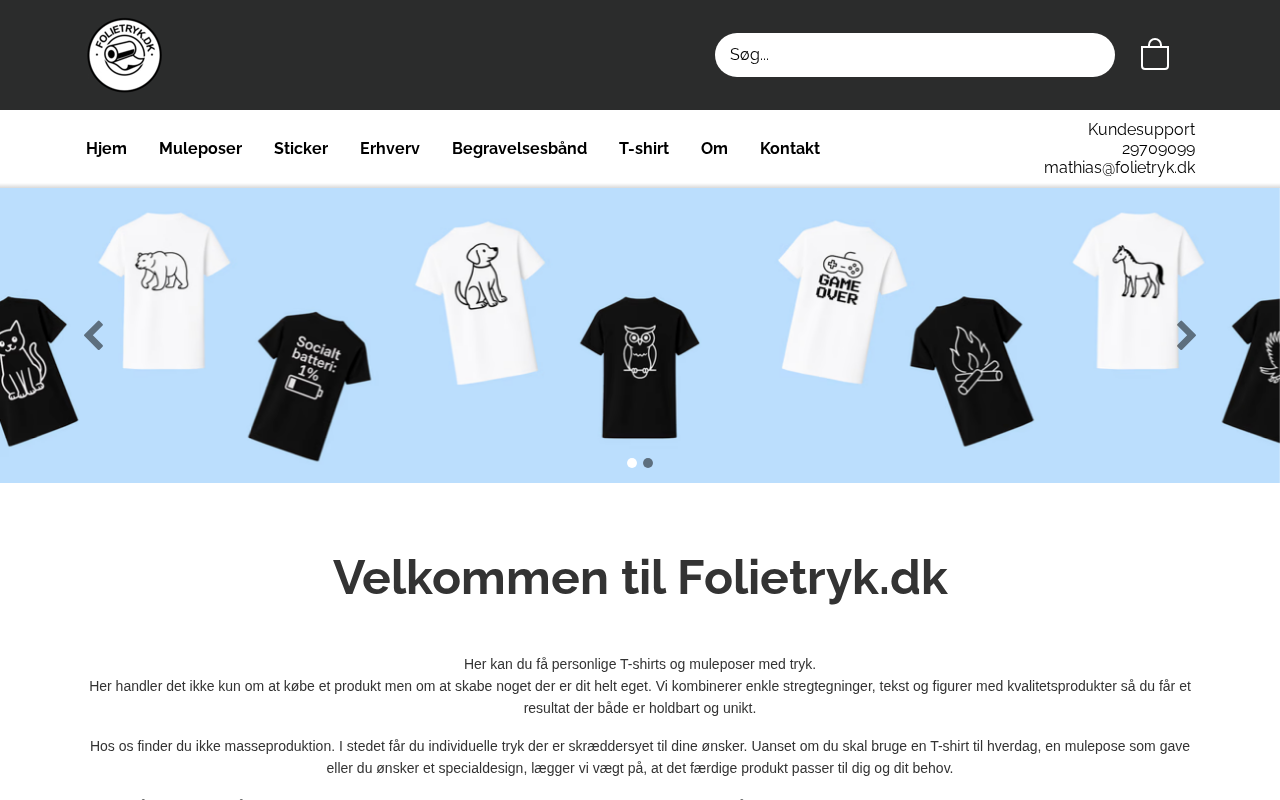
Task: Open the shopping bag cart icon
Action: 1155,54
